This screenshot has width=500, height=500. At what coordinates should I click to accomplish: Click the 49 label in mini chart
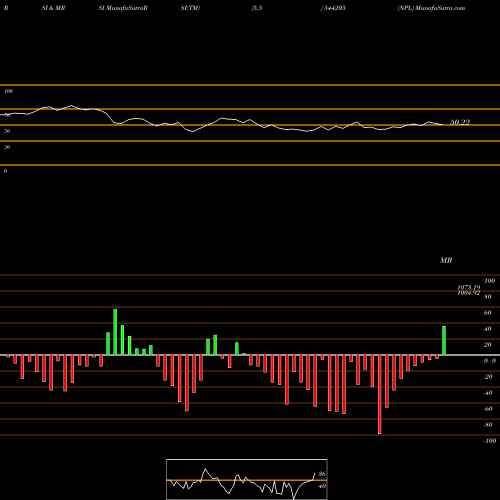[322, 486]
